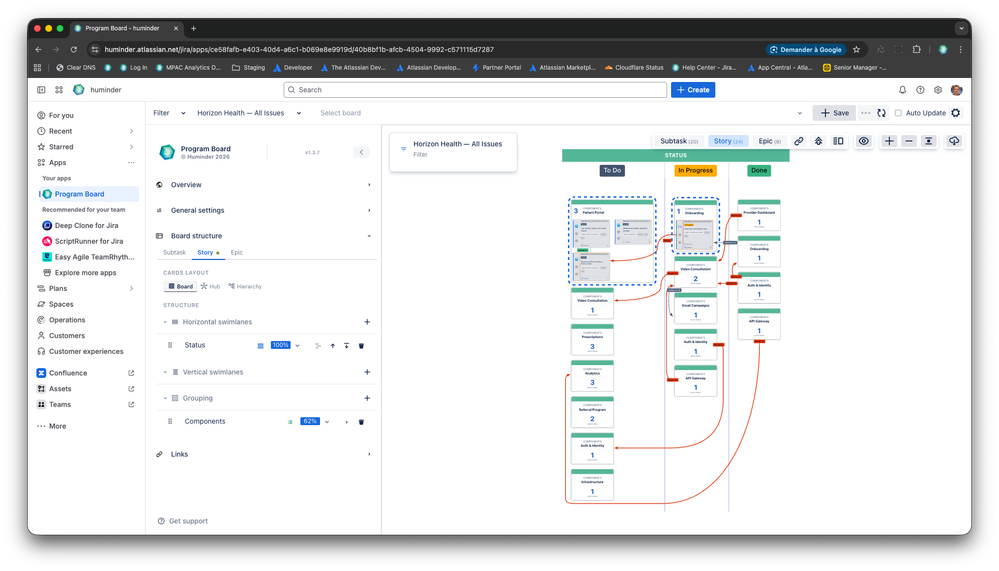Zoom out with the minus icon

[909, 141]
